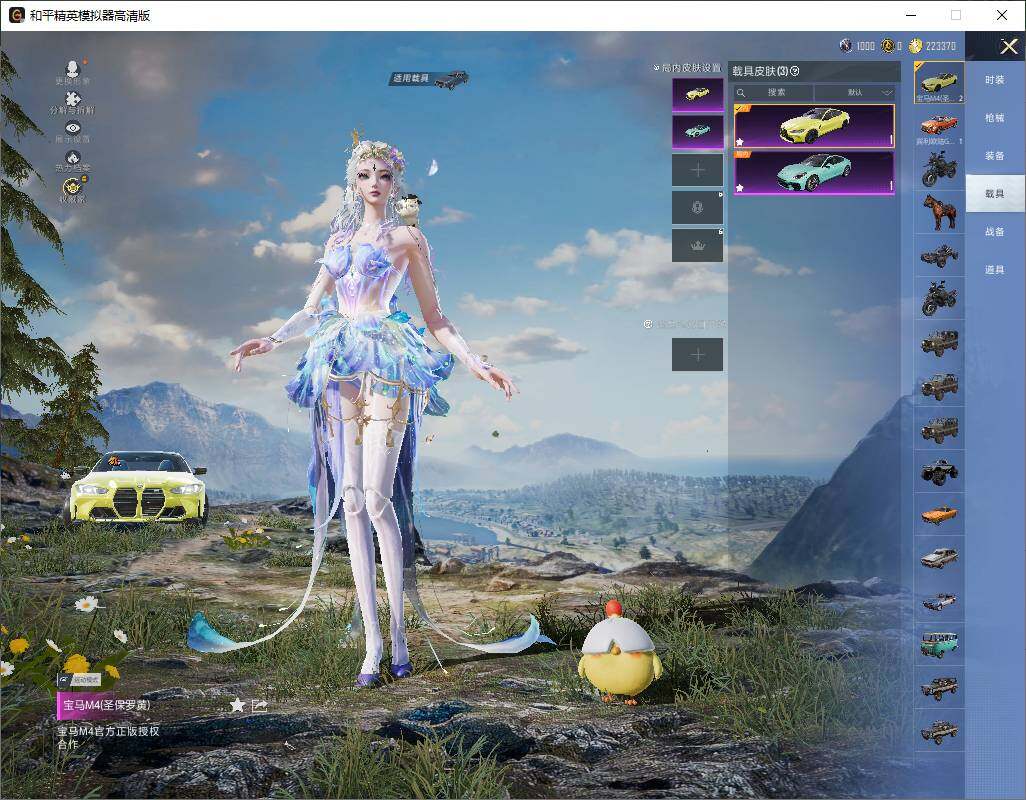Click the emulator app icon in title bar
This screenshot has height=800, width=1026.
point(16,15)
